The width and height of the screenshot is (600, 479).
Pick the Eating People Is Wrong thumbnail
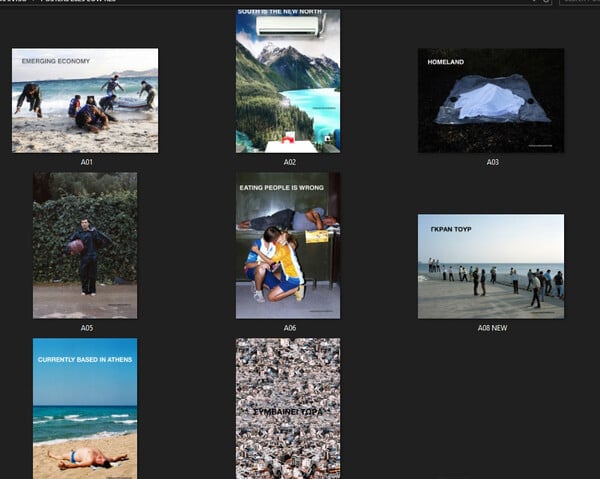[x=288, y=245]
